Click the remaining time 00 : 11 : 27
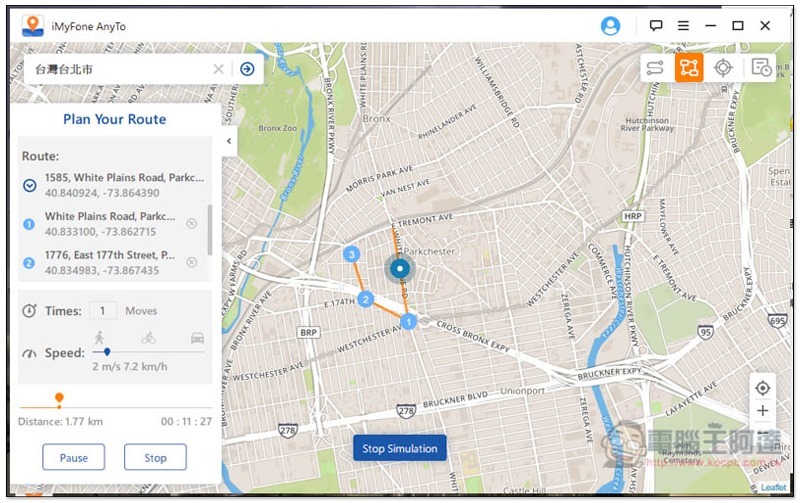Viewport: 800px width, 503px height. coord(186,421)
